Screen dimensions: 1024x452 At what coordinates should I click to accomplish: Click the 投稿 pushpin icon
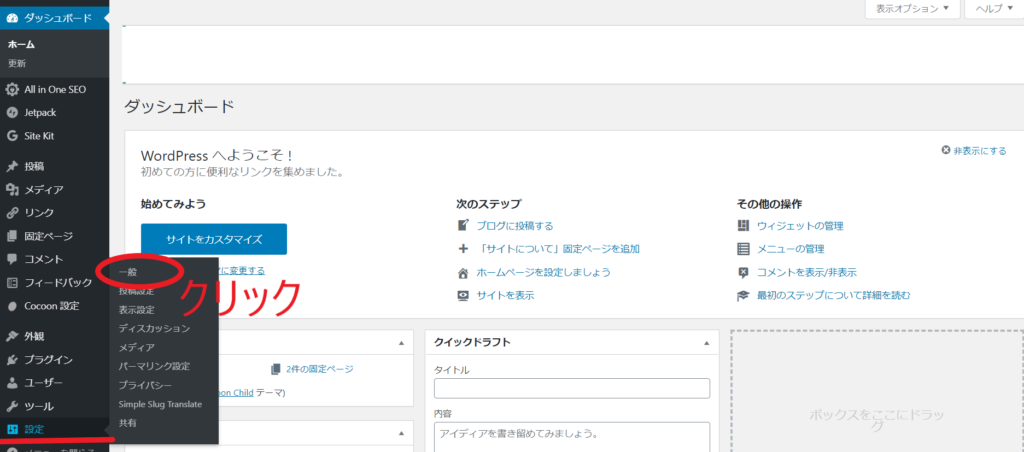click(x=12, y=167)
